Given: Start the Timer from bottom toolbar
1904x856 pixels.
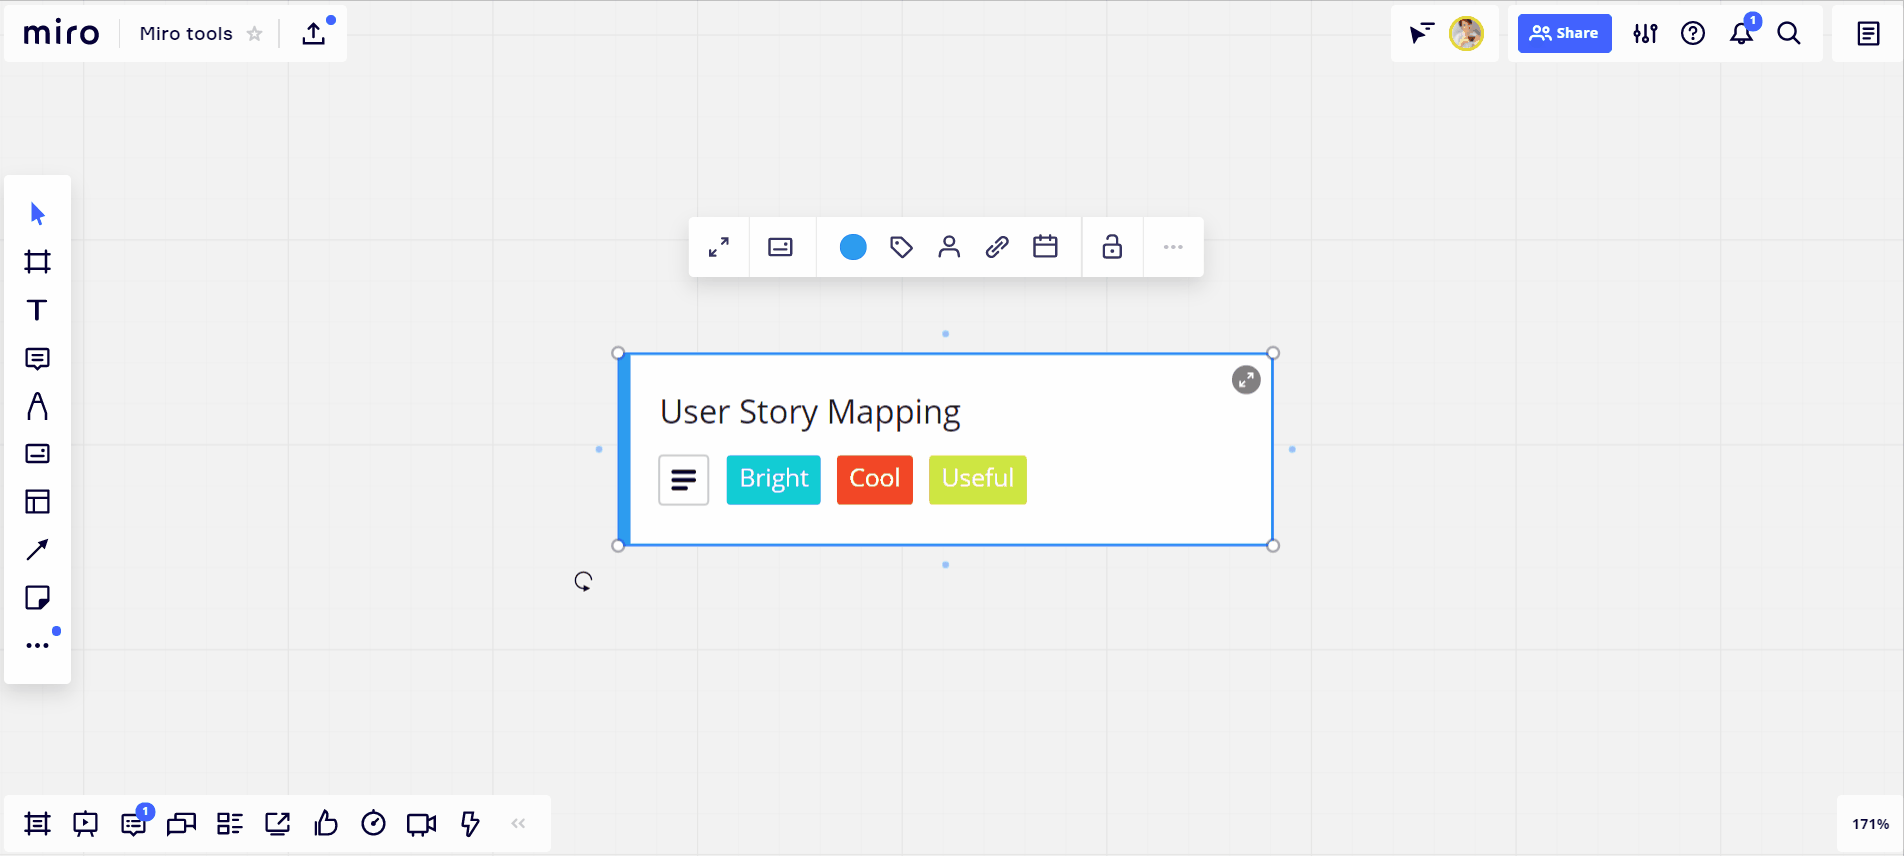Looking at the screenshot, I should click(373, 823).
